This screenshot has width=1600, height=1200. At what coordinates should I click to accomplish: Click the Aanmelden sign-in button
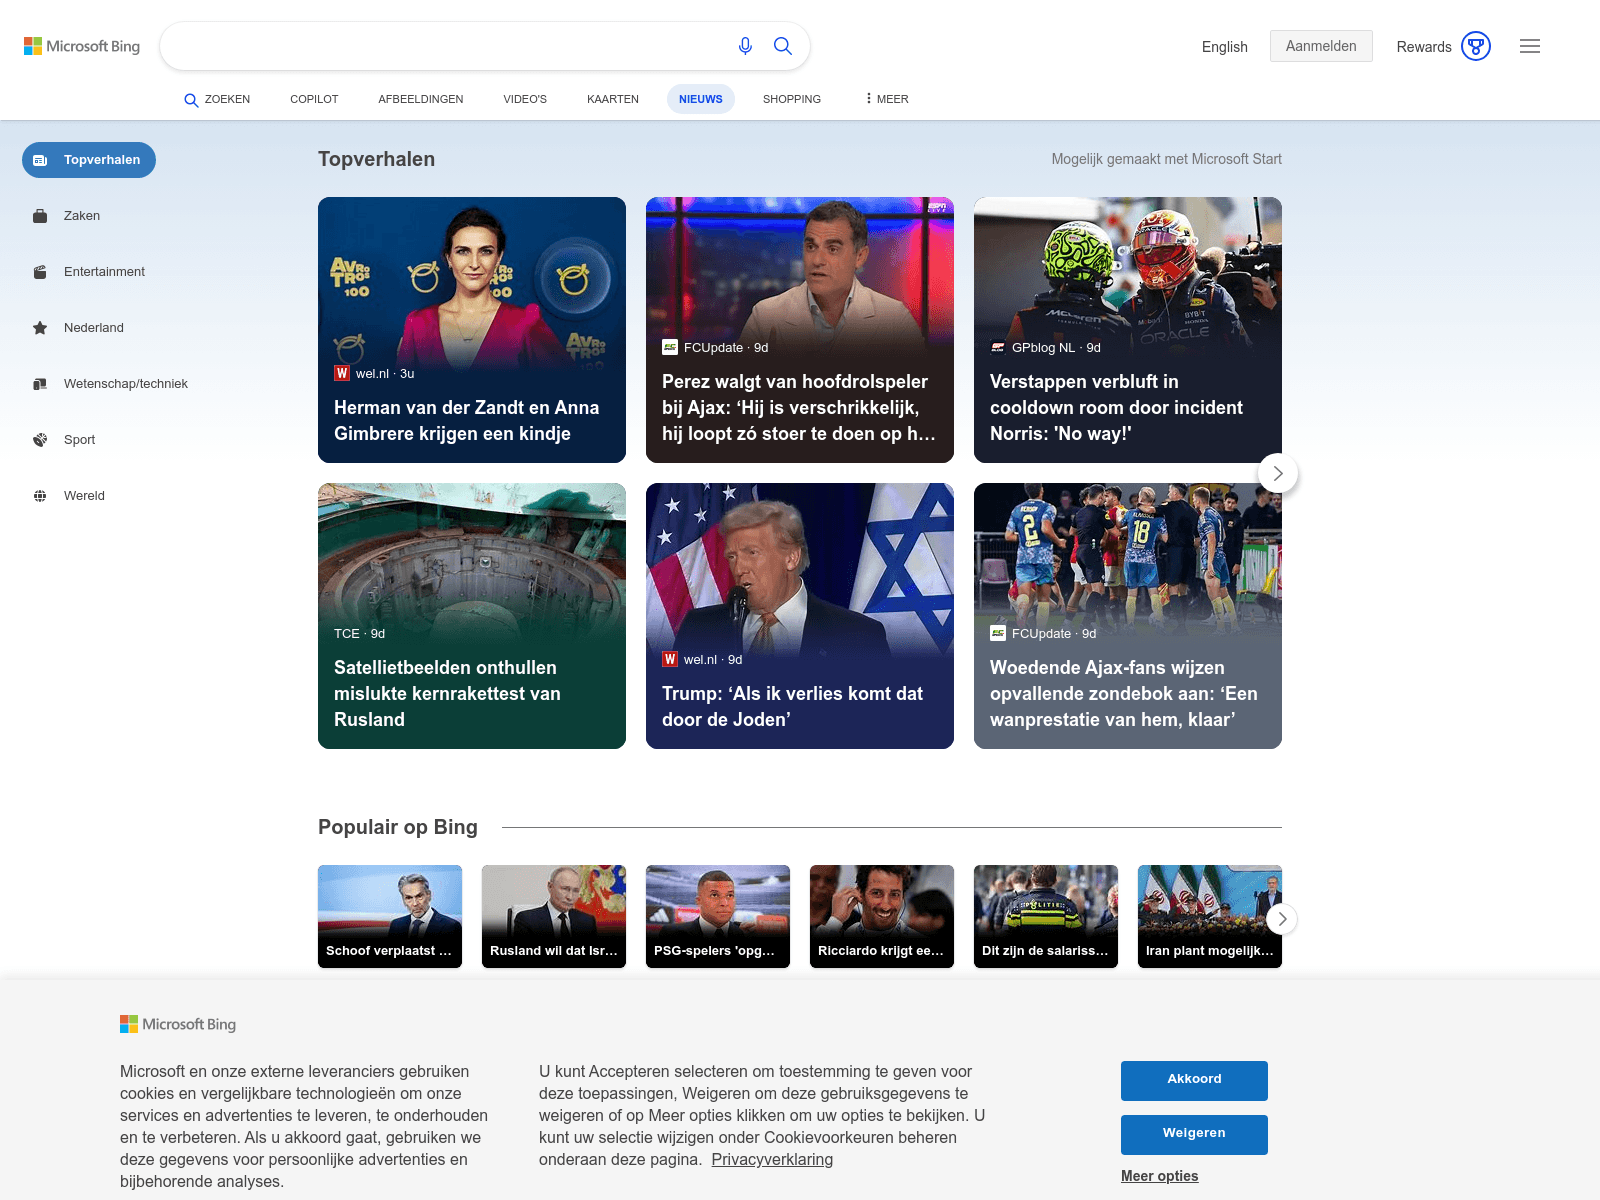pyautogui.click(x=1321, y=46)
